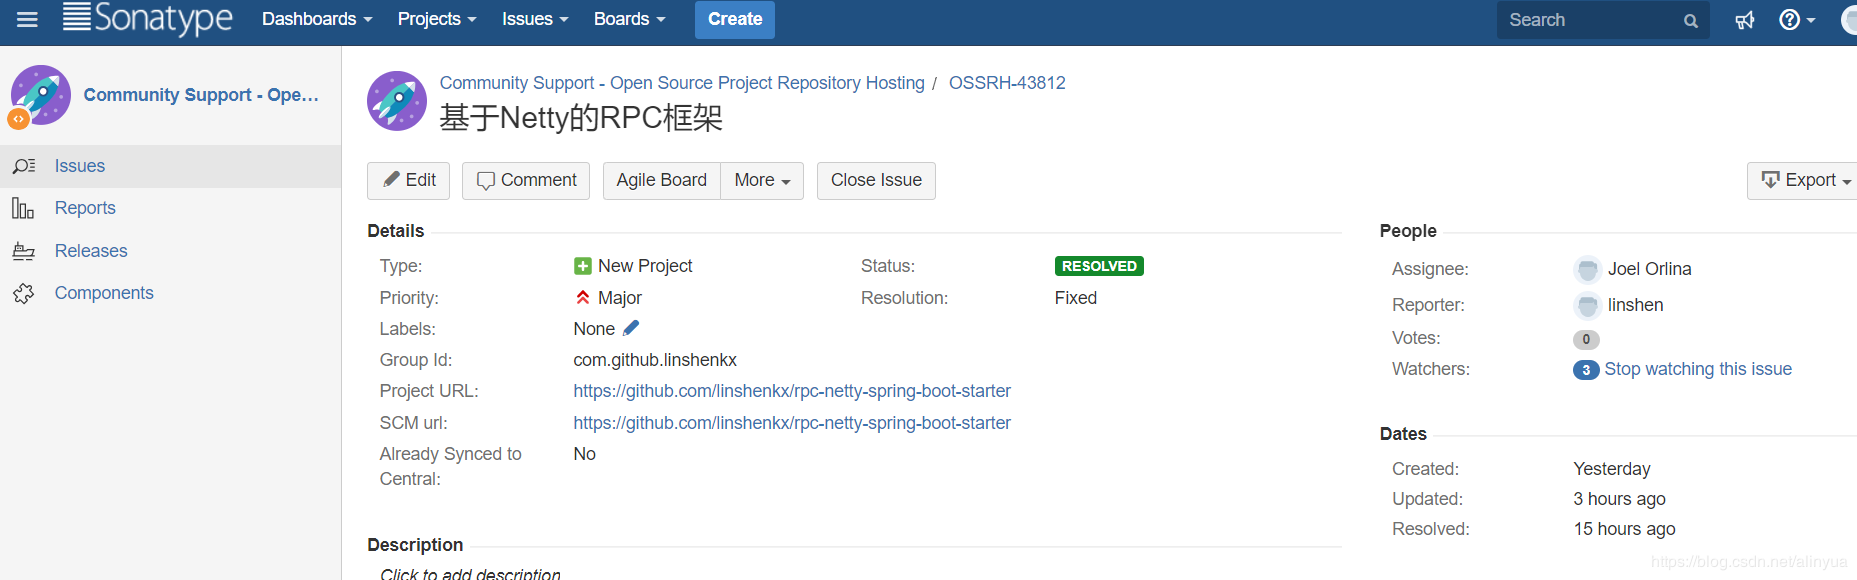Click the Already Synced value No

coord(584,454)
